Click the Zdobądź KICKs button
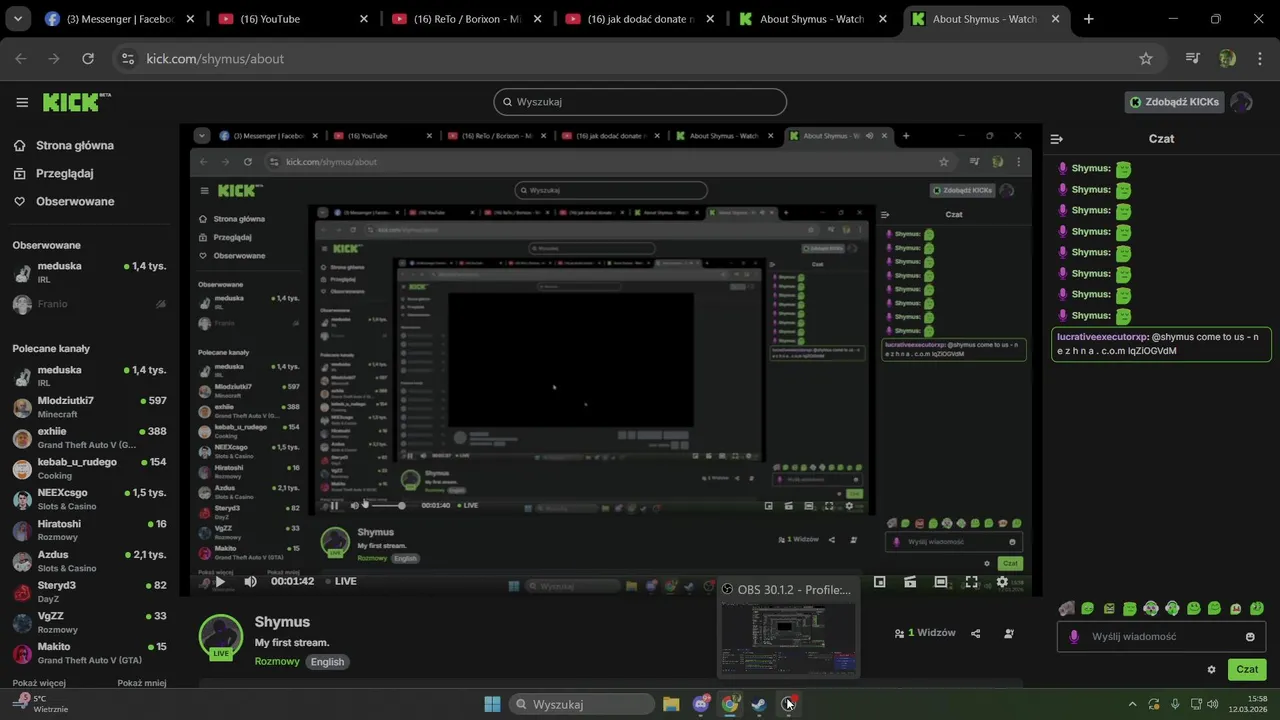Image resolution: width=1280 pixels, height=720 pixels. click(1174, 102)
